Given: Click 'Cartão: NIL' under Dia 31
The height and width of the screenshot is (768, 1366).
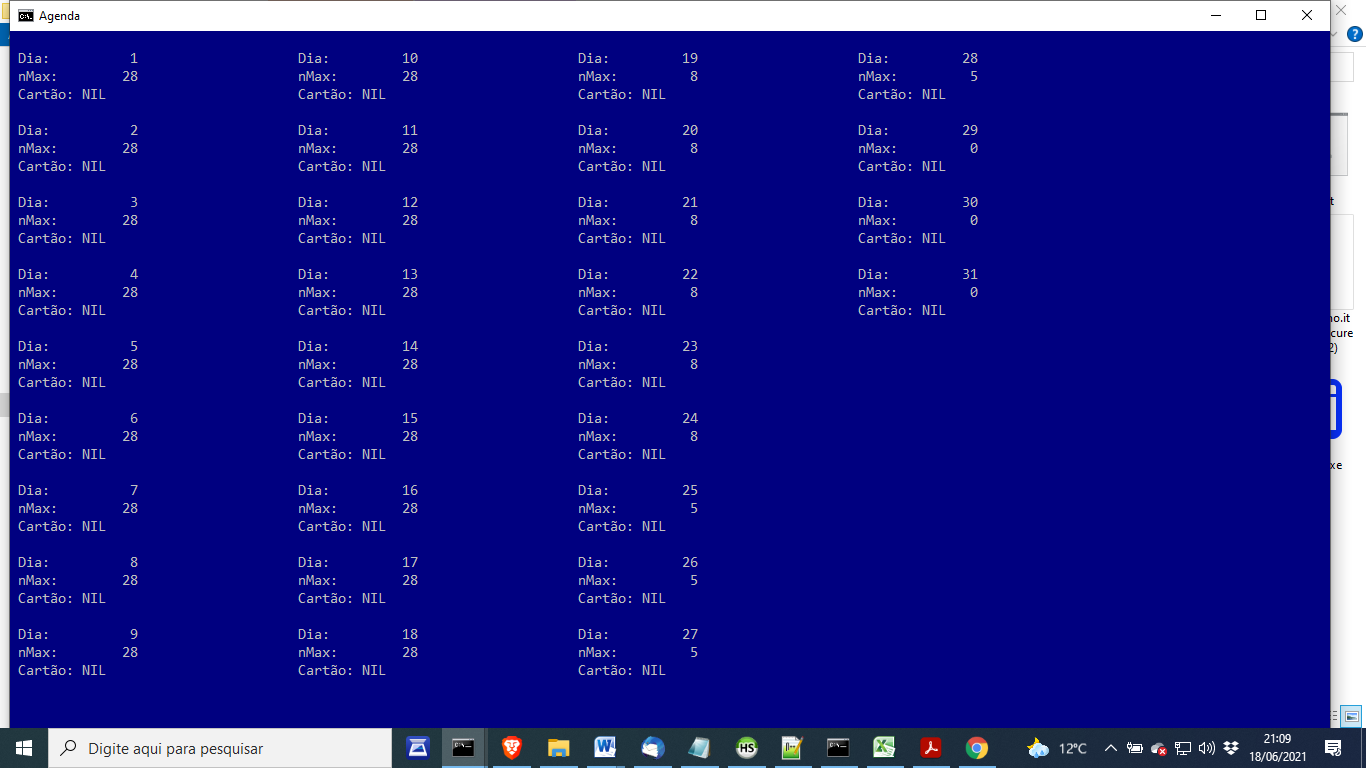Looking at the screenshot, I should pyautogui.click(x=902, y=310).
